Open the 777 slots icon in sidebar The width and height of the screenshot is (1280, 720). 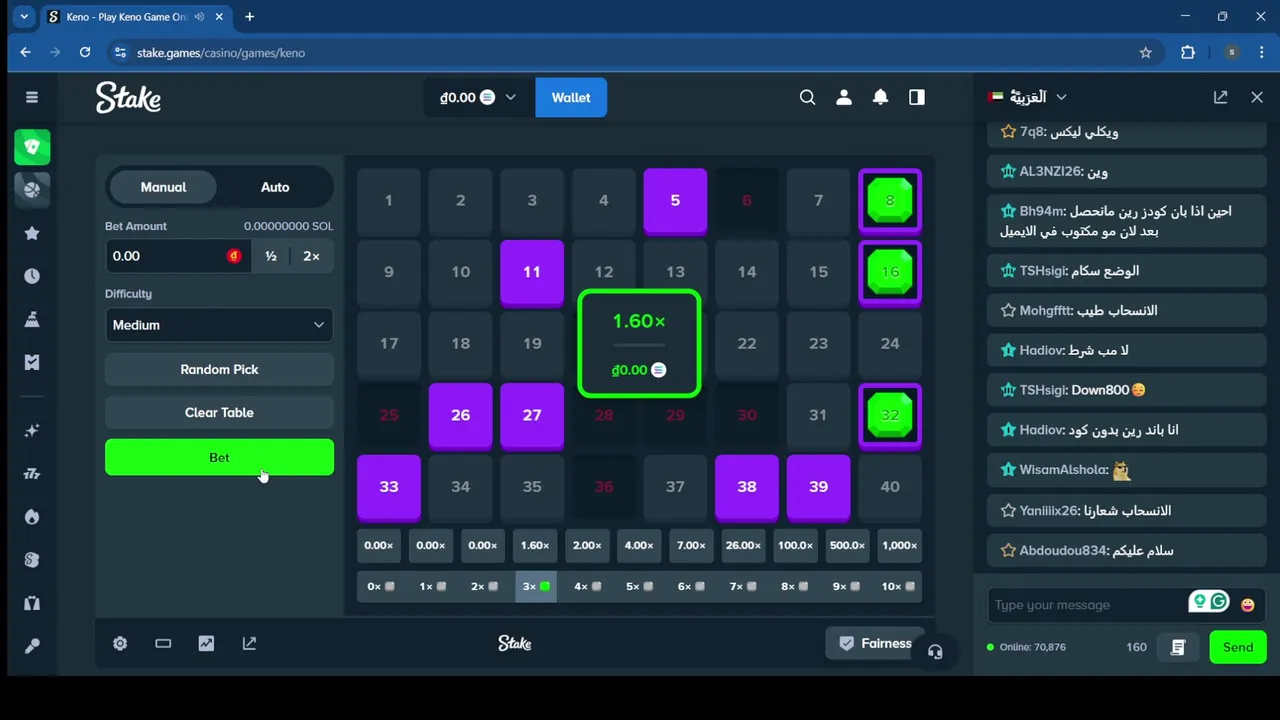pyautogui.click(x=32, y=474)
